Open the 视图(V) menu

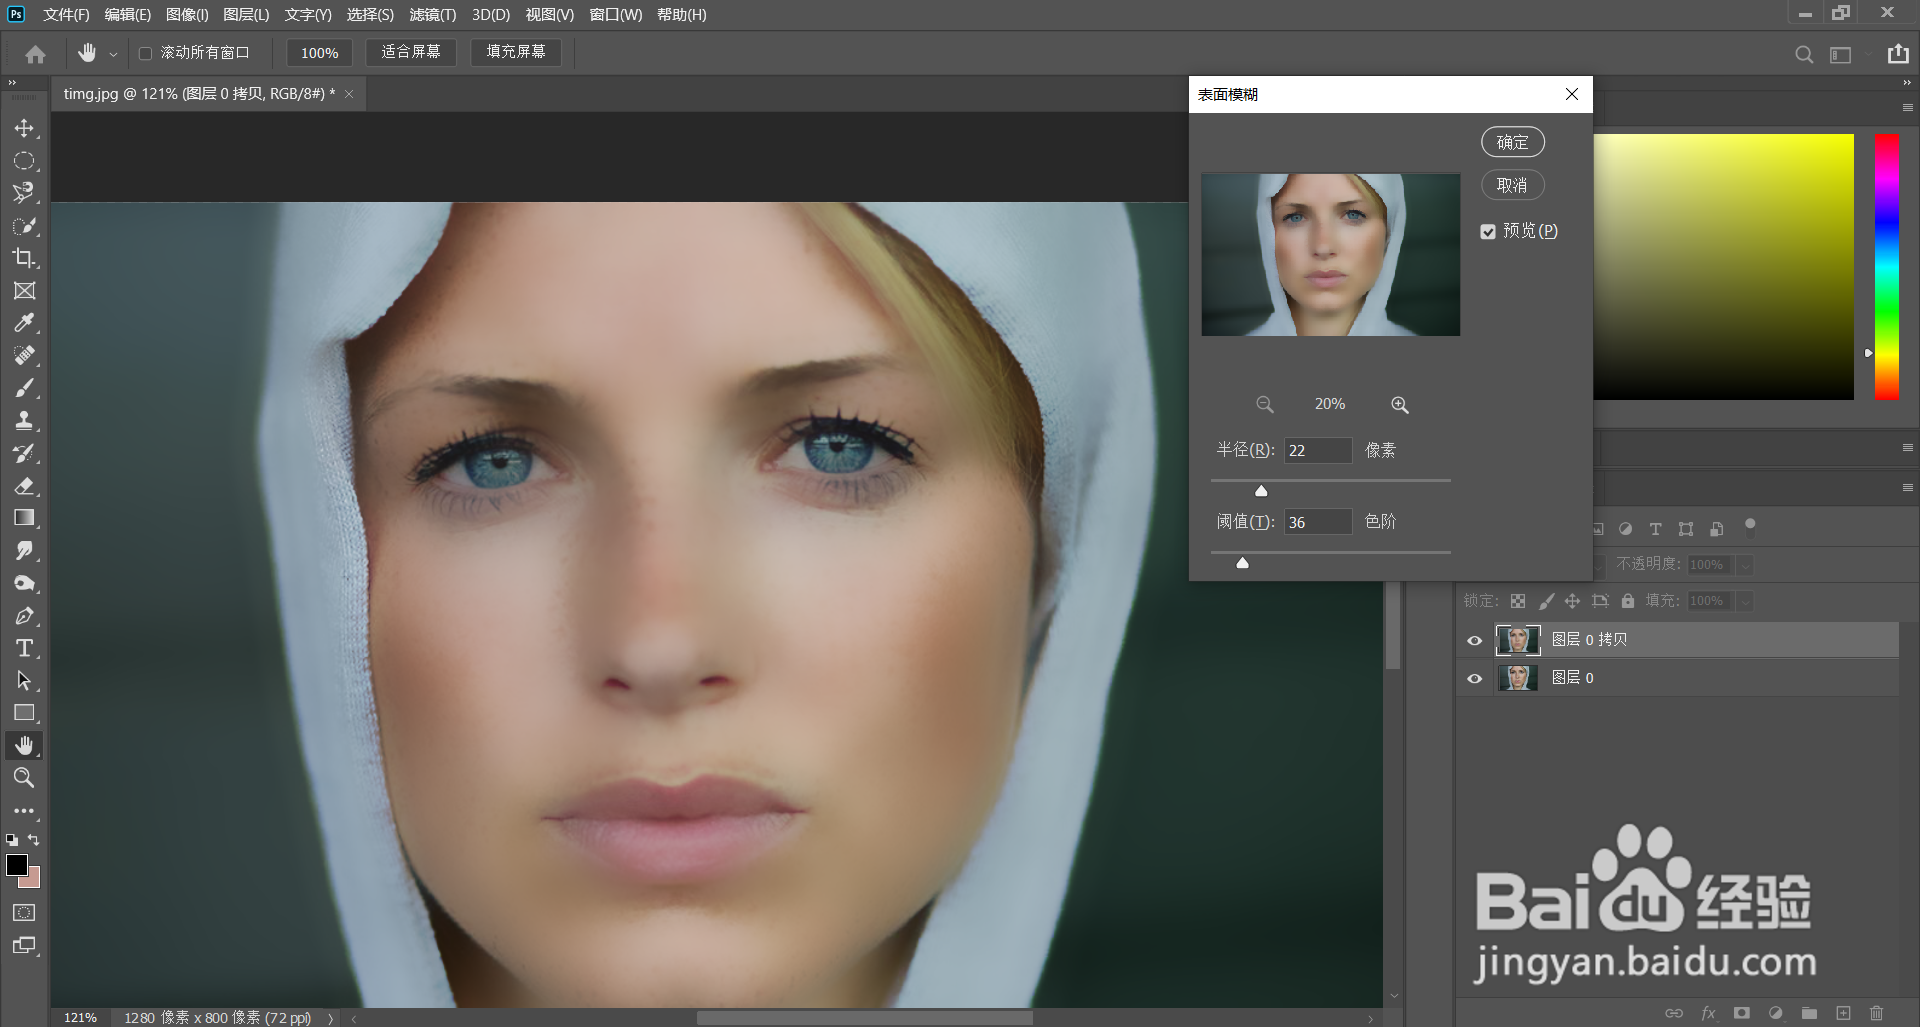pyautogui.click(x=550, y=15)
